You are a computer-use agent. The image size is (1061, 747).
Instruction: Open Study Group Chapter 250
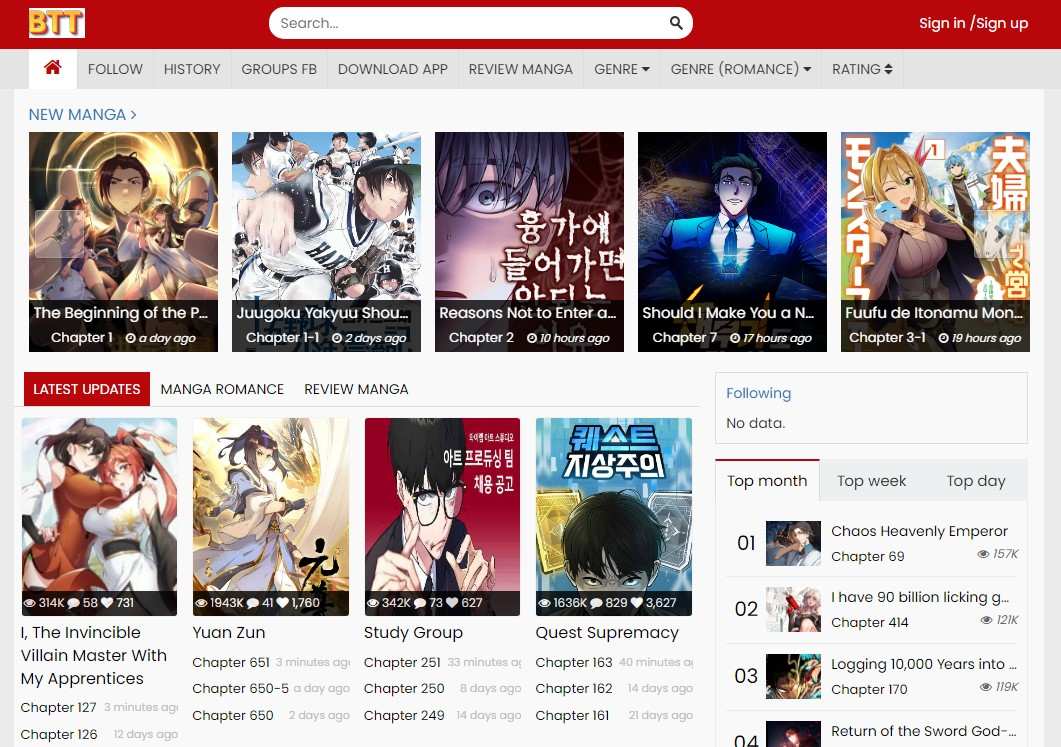point(404,689)
